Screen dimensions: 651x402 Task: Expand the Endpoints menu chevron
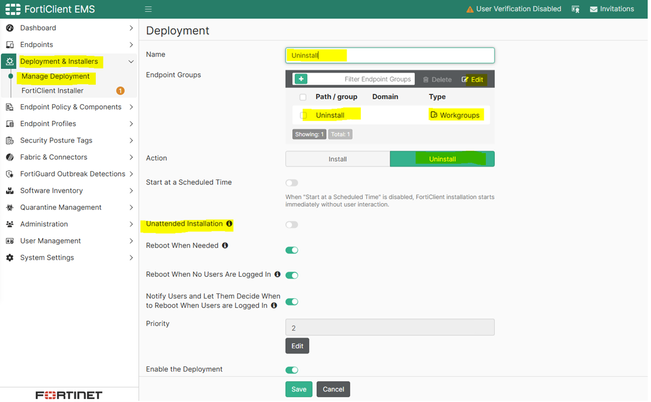(131, 44)
